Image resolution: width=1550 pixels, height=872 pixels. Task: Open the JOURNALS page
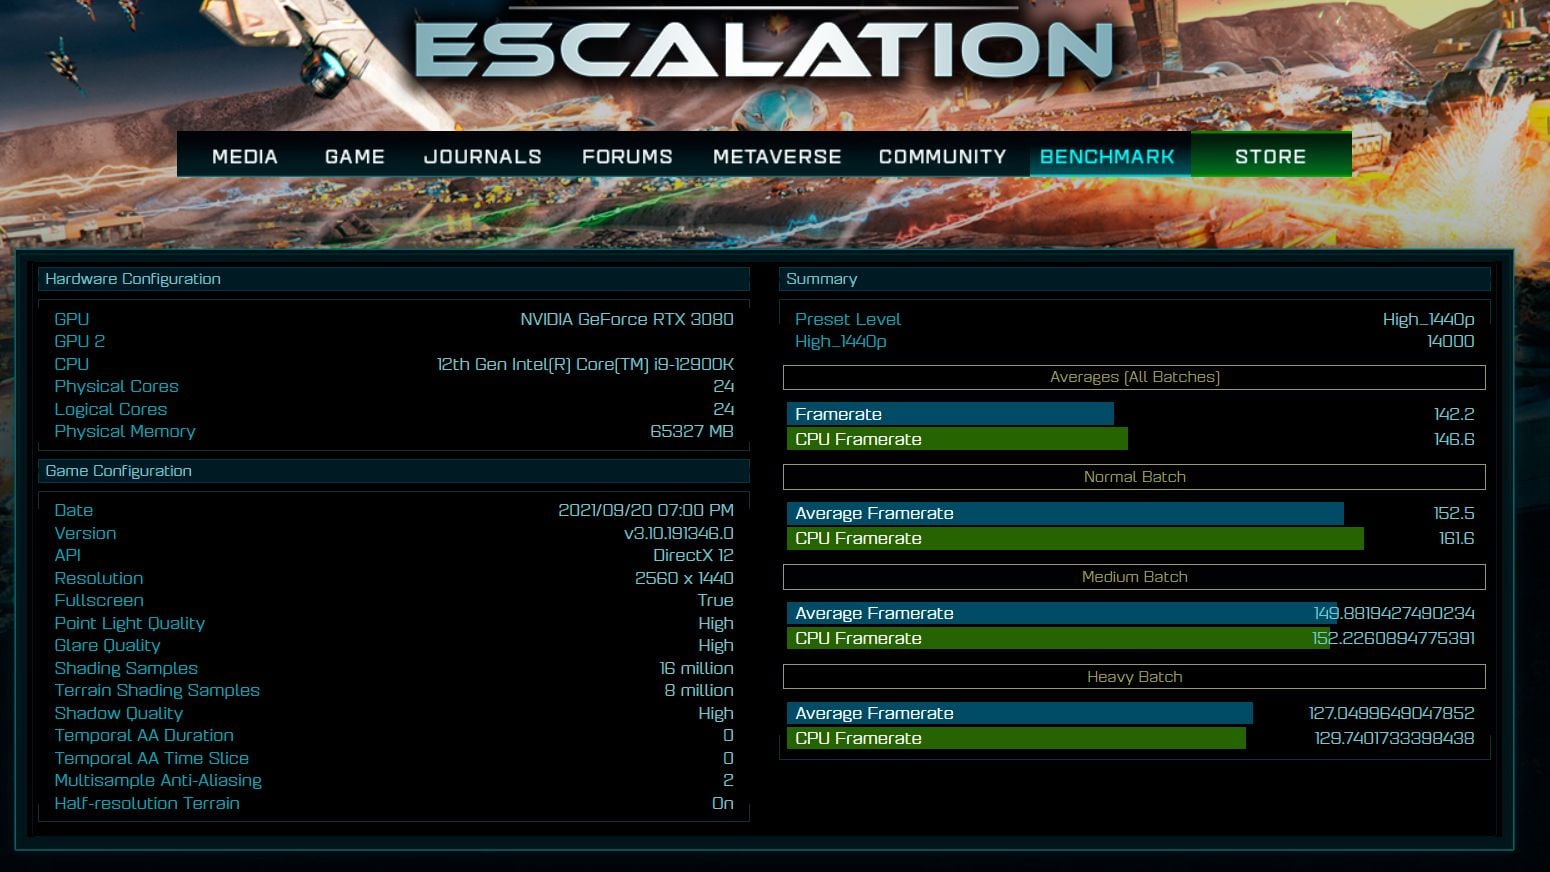482,156
